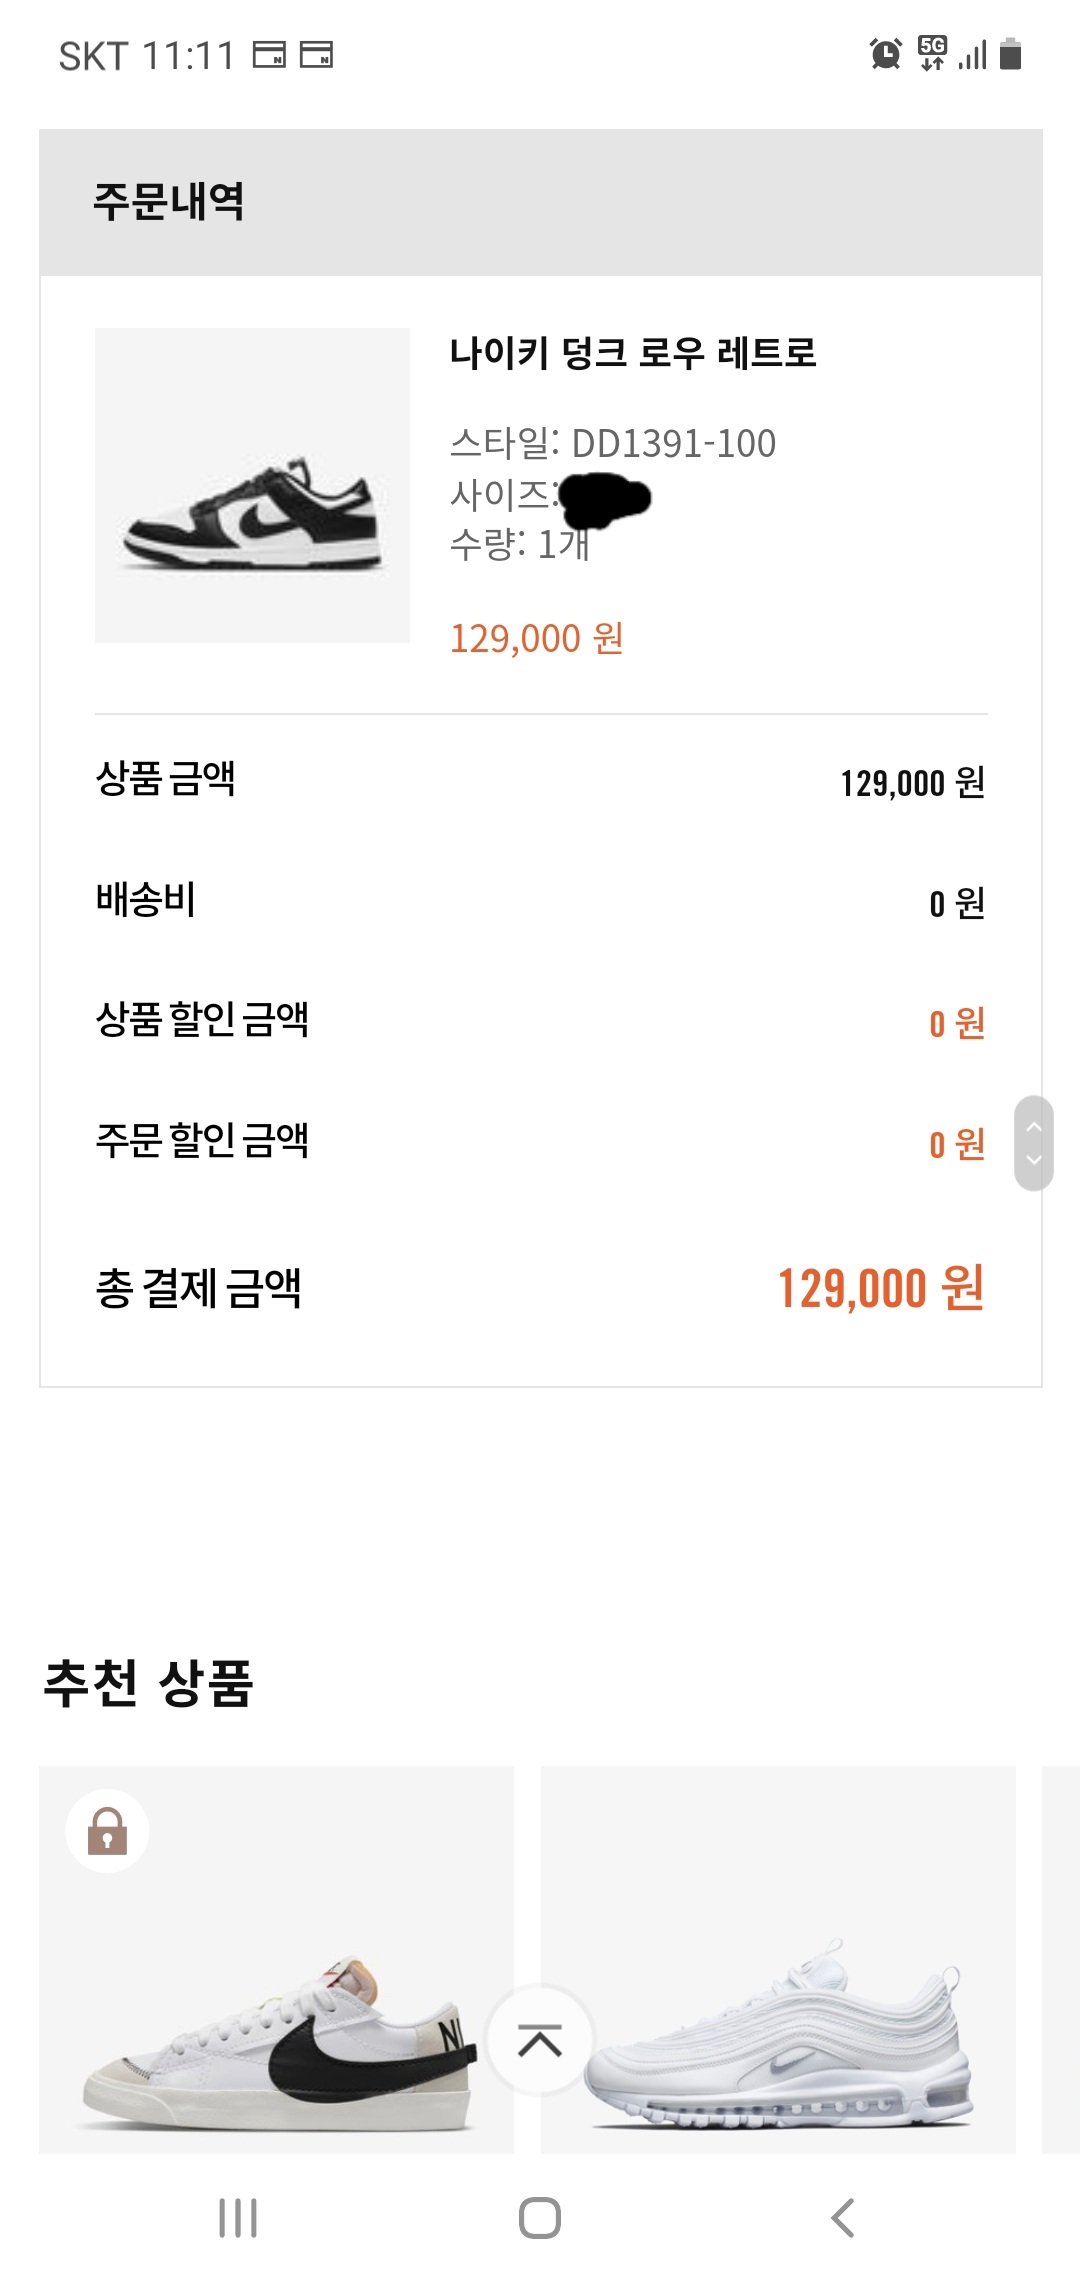This screenshot has height=2280, width=1080.
Task: Open the 나이키 덩크 로우 레트로 product title
Action: pyautogui.click(x=633, y=353)
